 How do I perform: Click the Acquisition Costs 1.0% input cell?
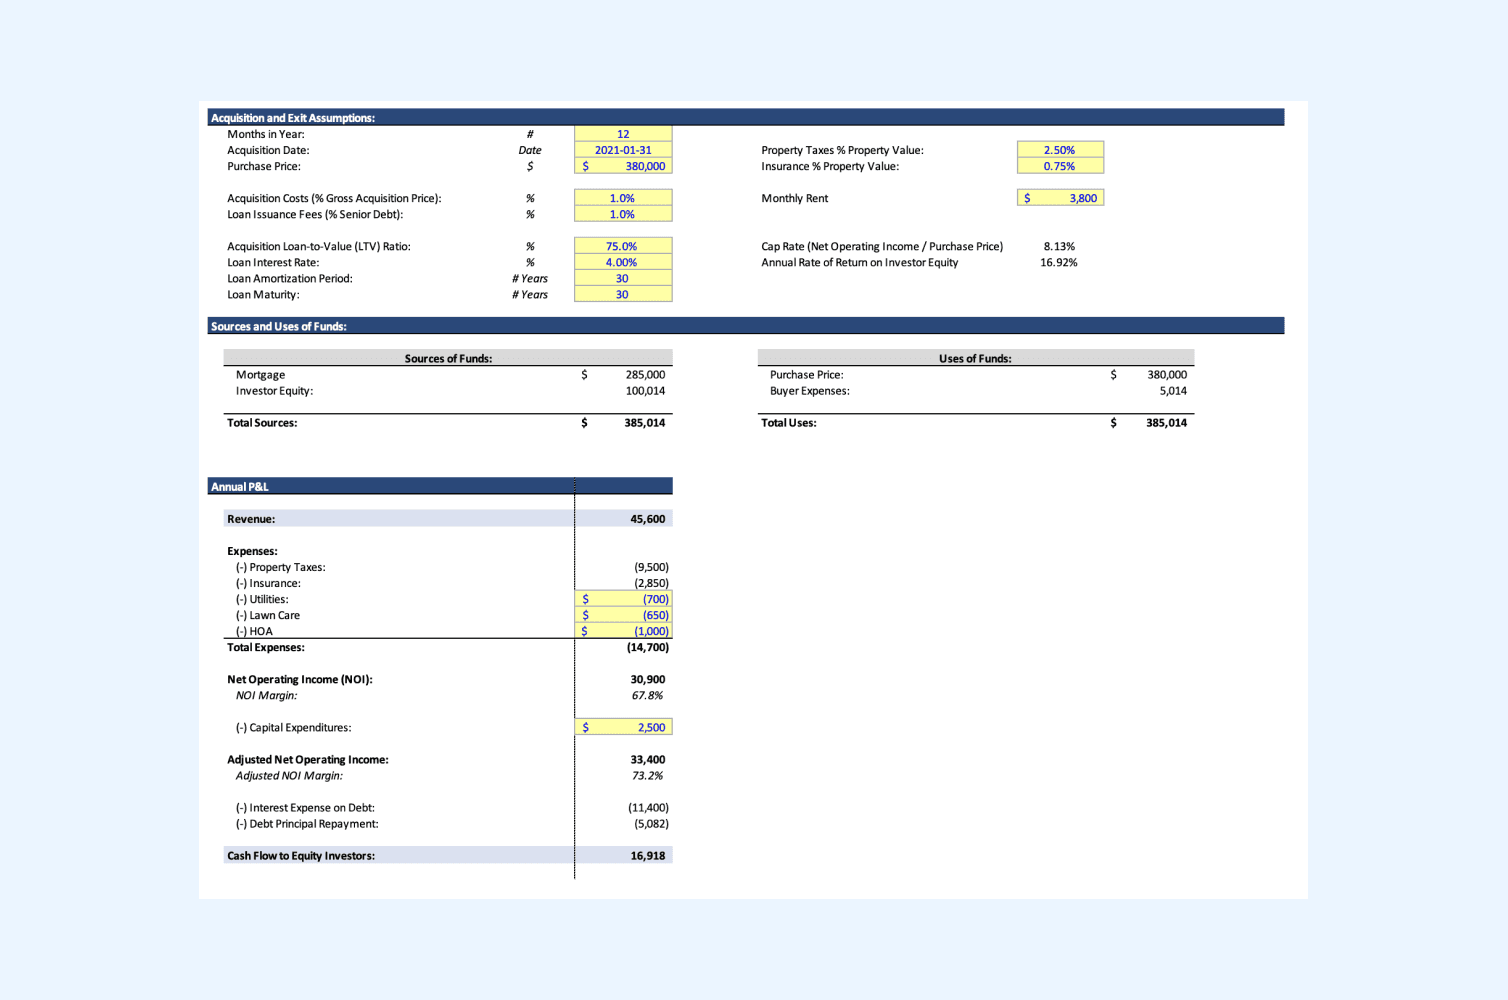(x=623, y=198)
